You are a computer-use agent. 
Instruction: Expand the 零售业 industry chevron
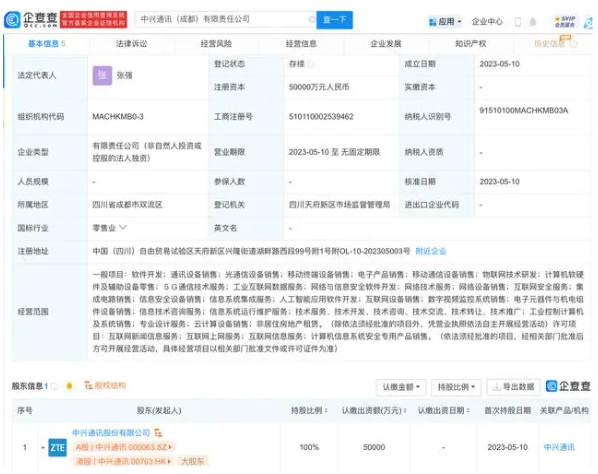pos(123,228)
